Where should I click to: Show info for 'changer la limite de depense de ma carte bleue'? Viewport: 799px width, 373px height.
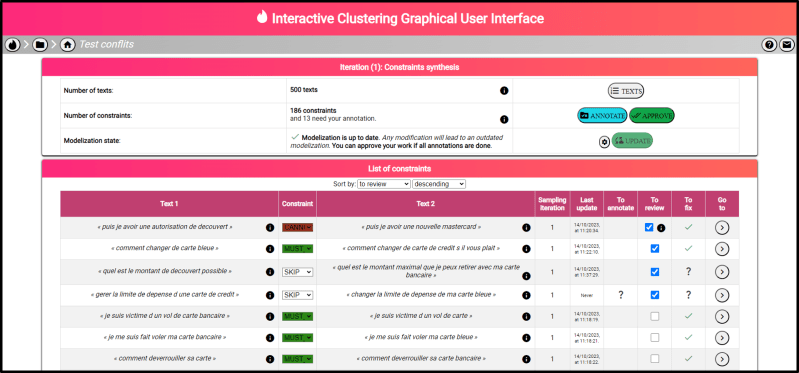(x=526, y=295)
